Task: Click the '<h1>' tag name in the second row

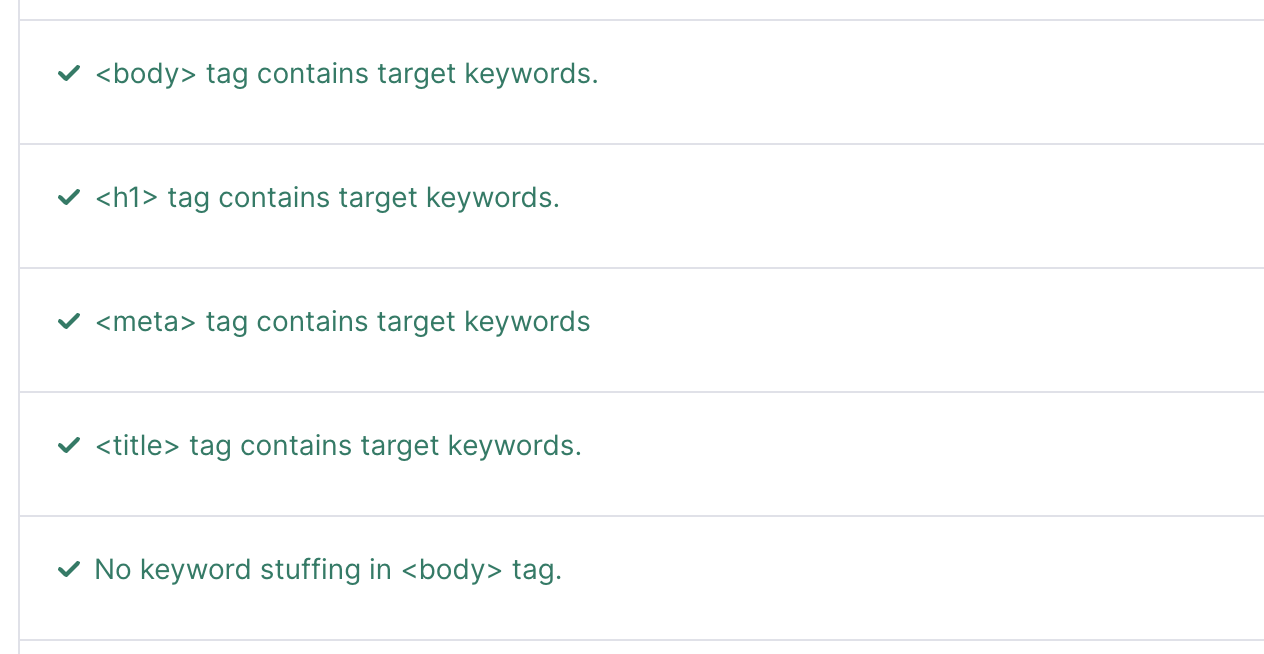Action: (x=127, y=198)
